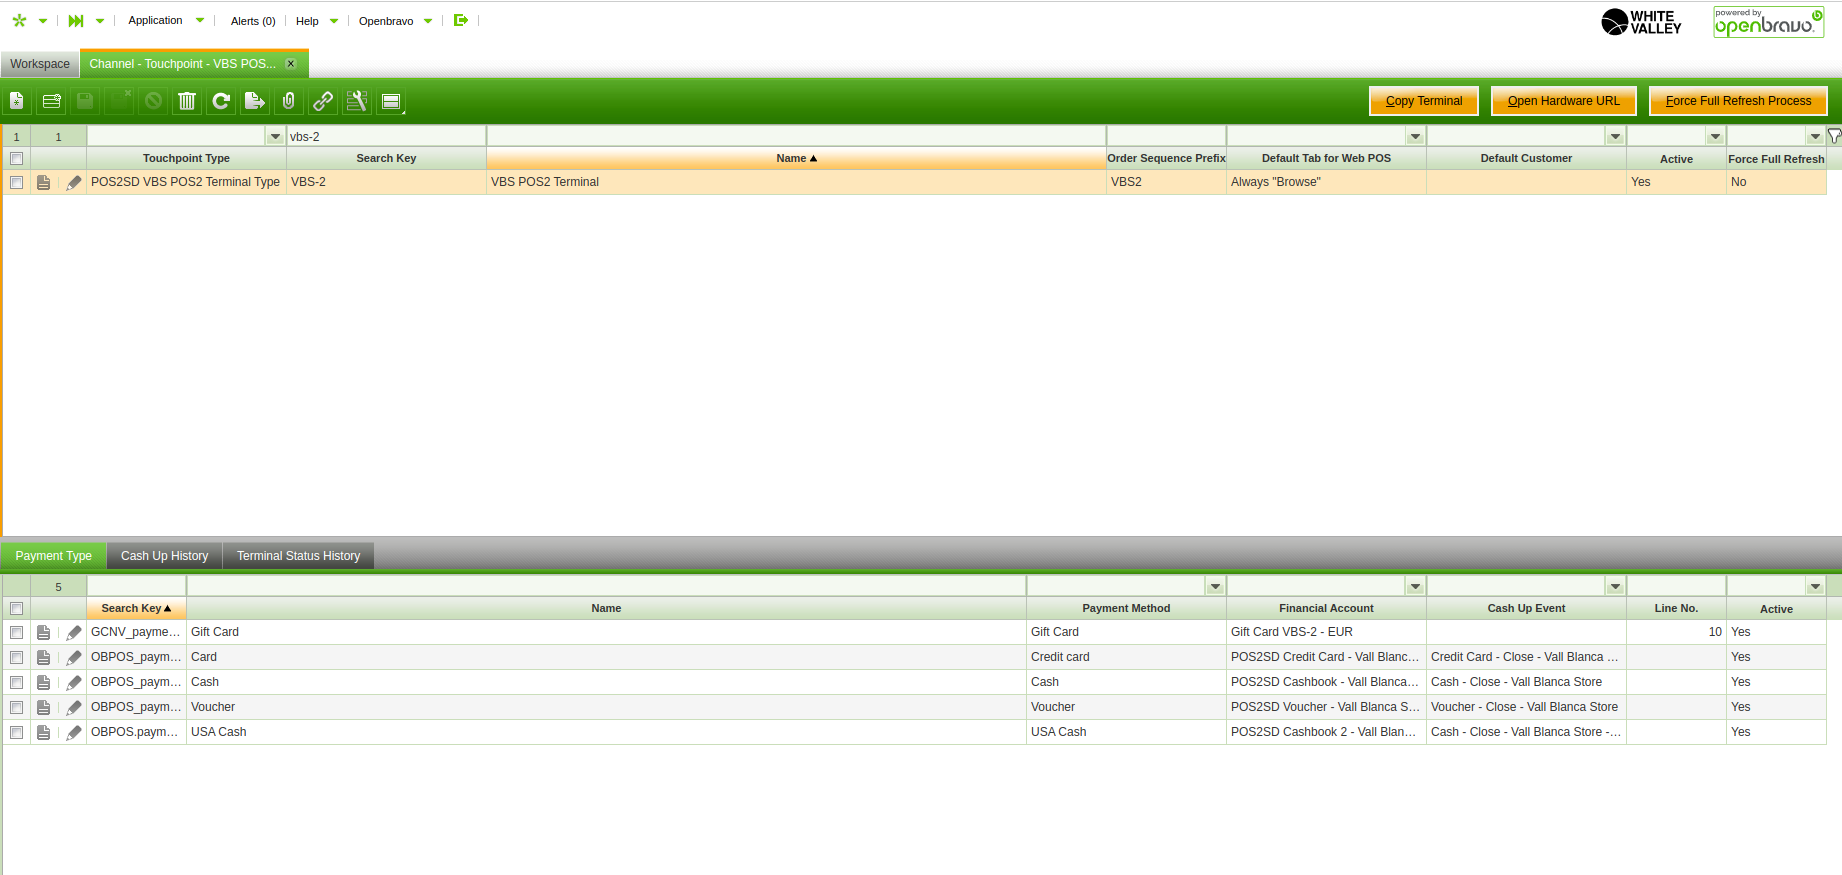Open the Active filter dropdown in Payment Type grid

pyautogui.click(x=1815, y=586)
